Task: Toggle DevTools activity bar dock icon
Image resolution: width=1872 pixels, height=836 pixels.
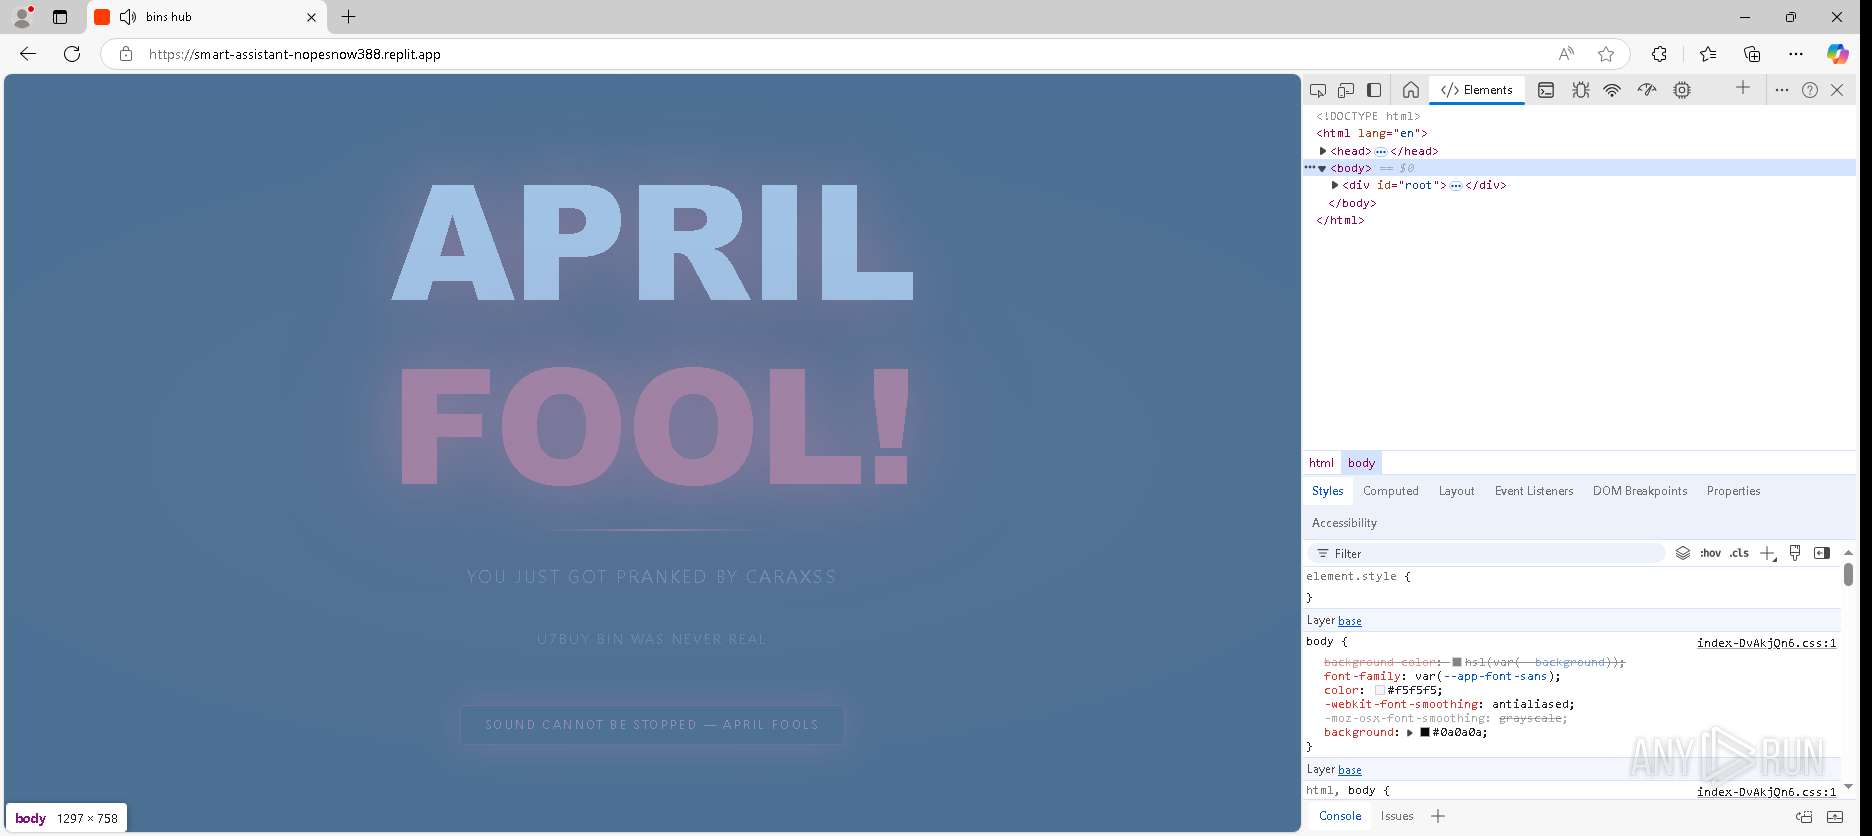Action: click(1374, 90)
